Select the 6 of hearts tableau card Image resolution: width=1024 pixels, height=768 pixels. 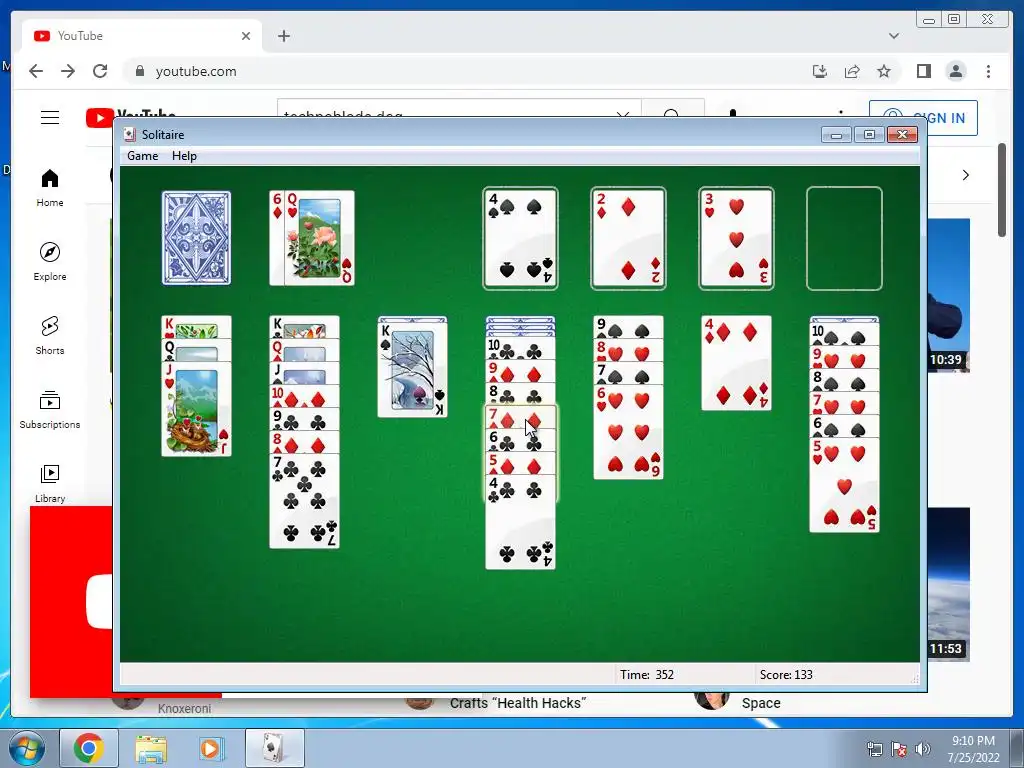pyautogui.click(x=628, y=432)
